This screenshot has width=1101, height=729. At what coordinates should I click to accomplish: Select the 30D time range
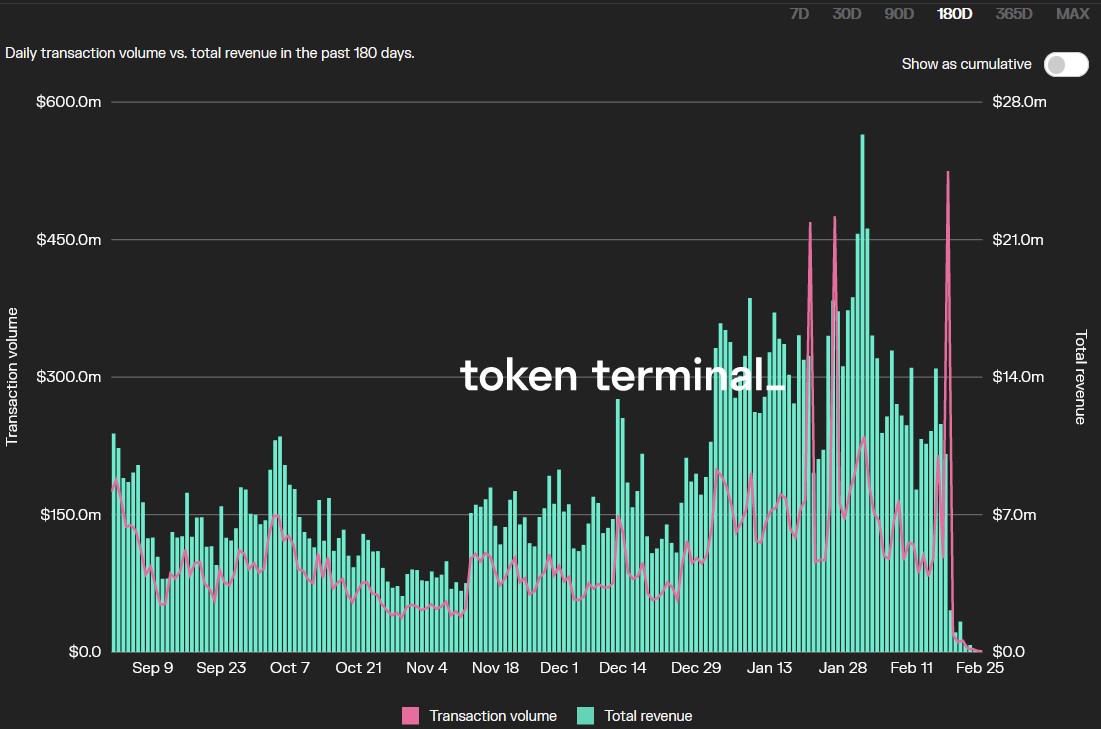(848, 13)
